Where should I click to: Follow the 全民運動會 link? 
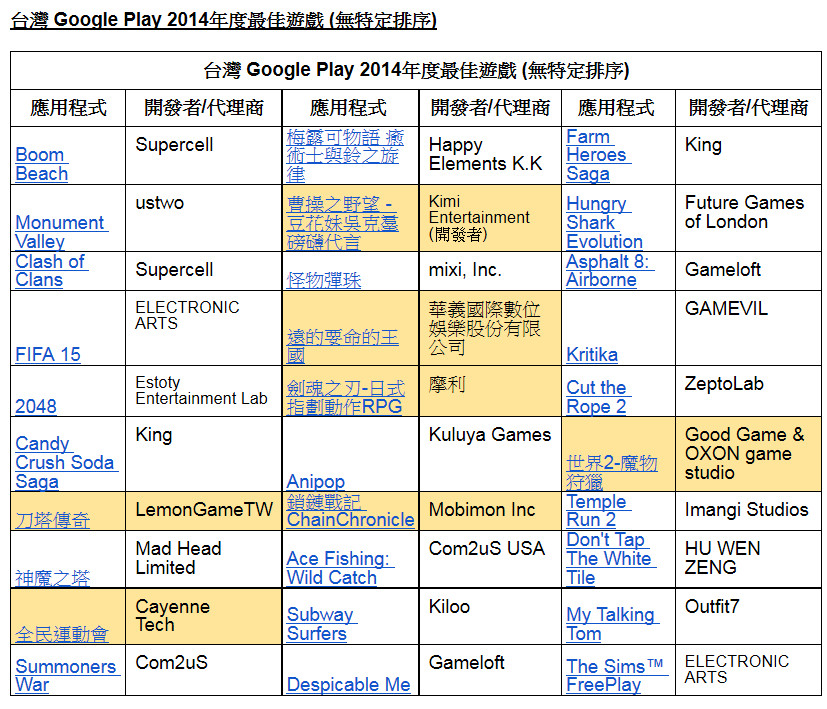pos(62,634)
